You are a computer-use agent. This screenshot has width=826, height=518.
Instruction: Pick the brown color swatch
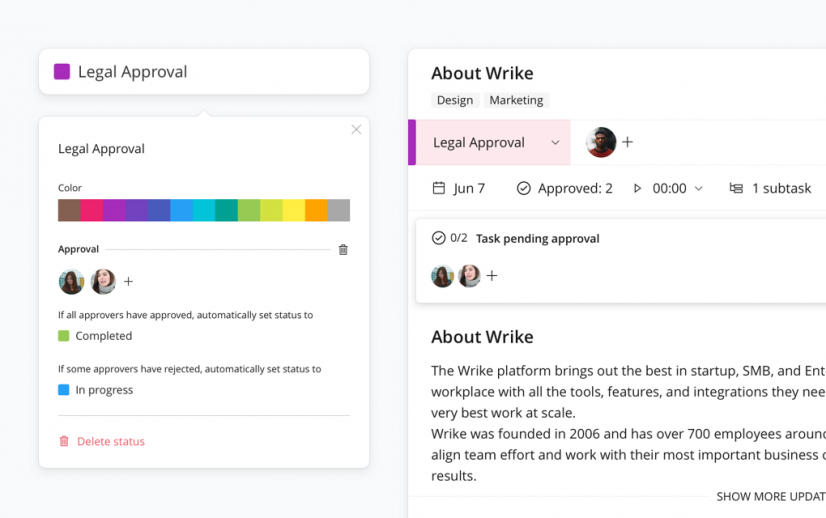tap(69, 210)
